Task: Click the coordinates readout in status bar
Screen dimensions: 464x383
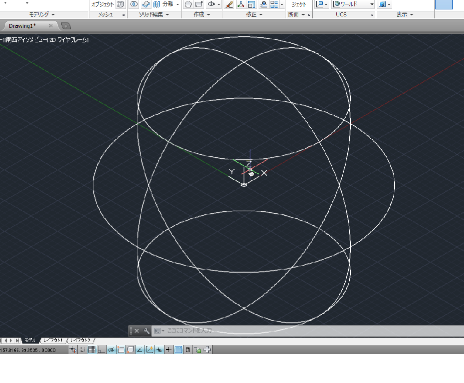Action: [x=28, y=350]
